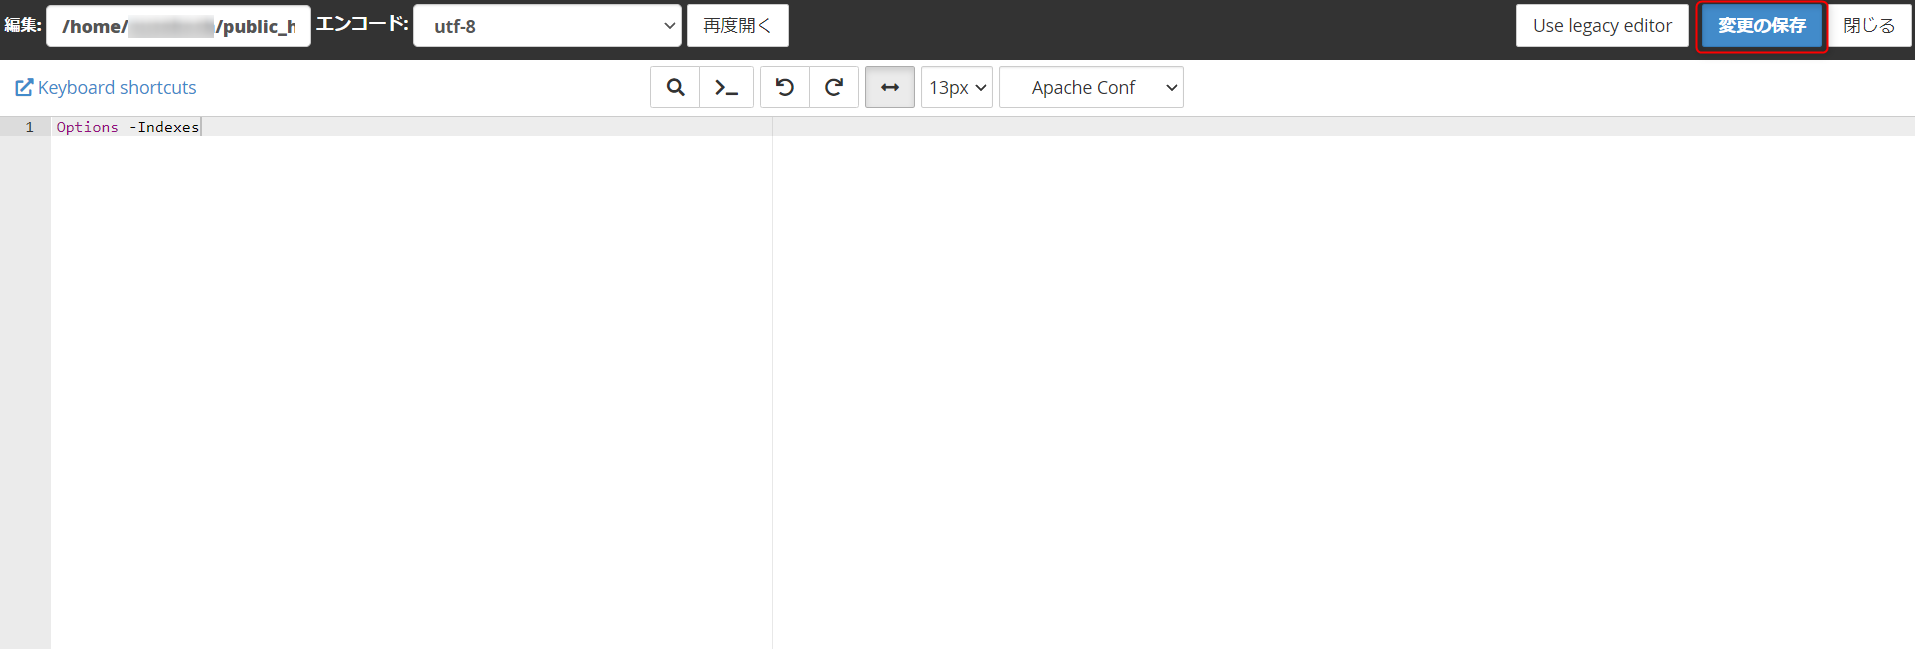Click the -Indexes text in line 1
This screenshot has width=1915, height=649.
(166, 127)
